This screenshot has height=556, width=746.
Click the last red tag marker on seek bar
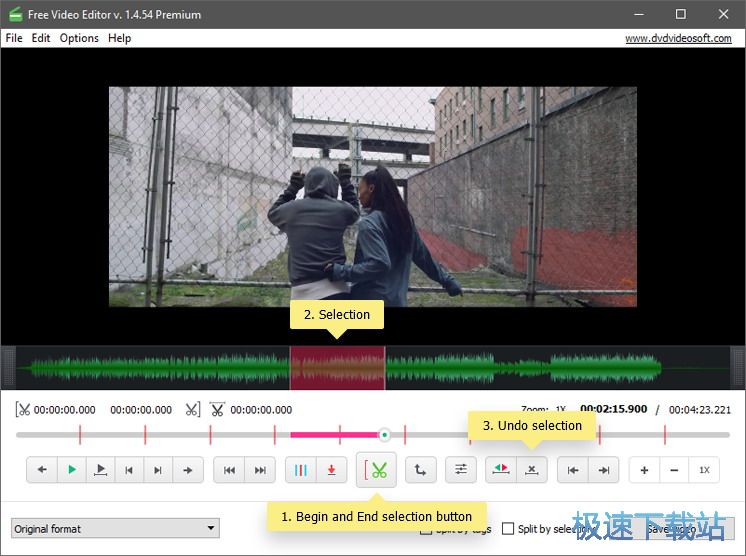(x=665, y=435)
